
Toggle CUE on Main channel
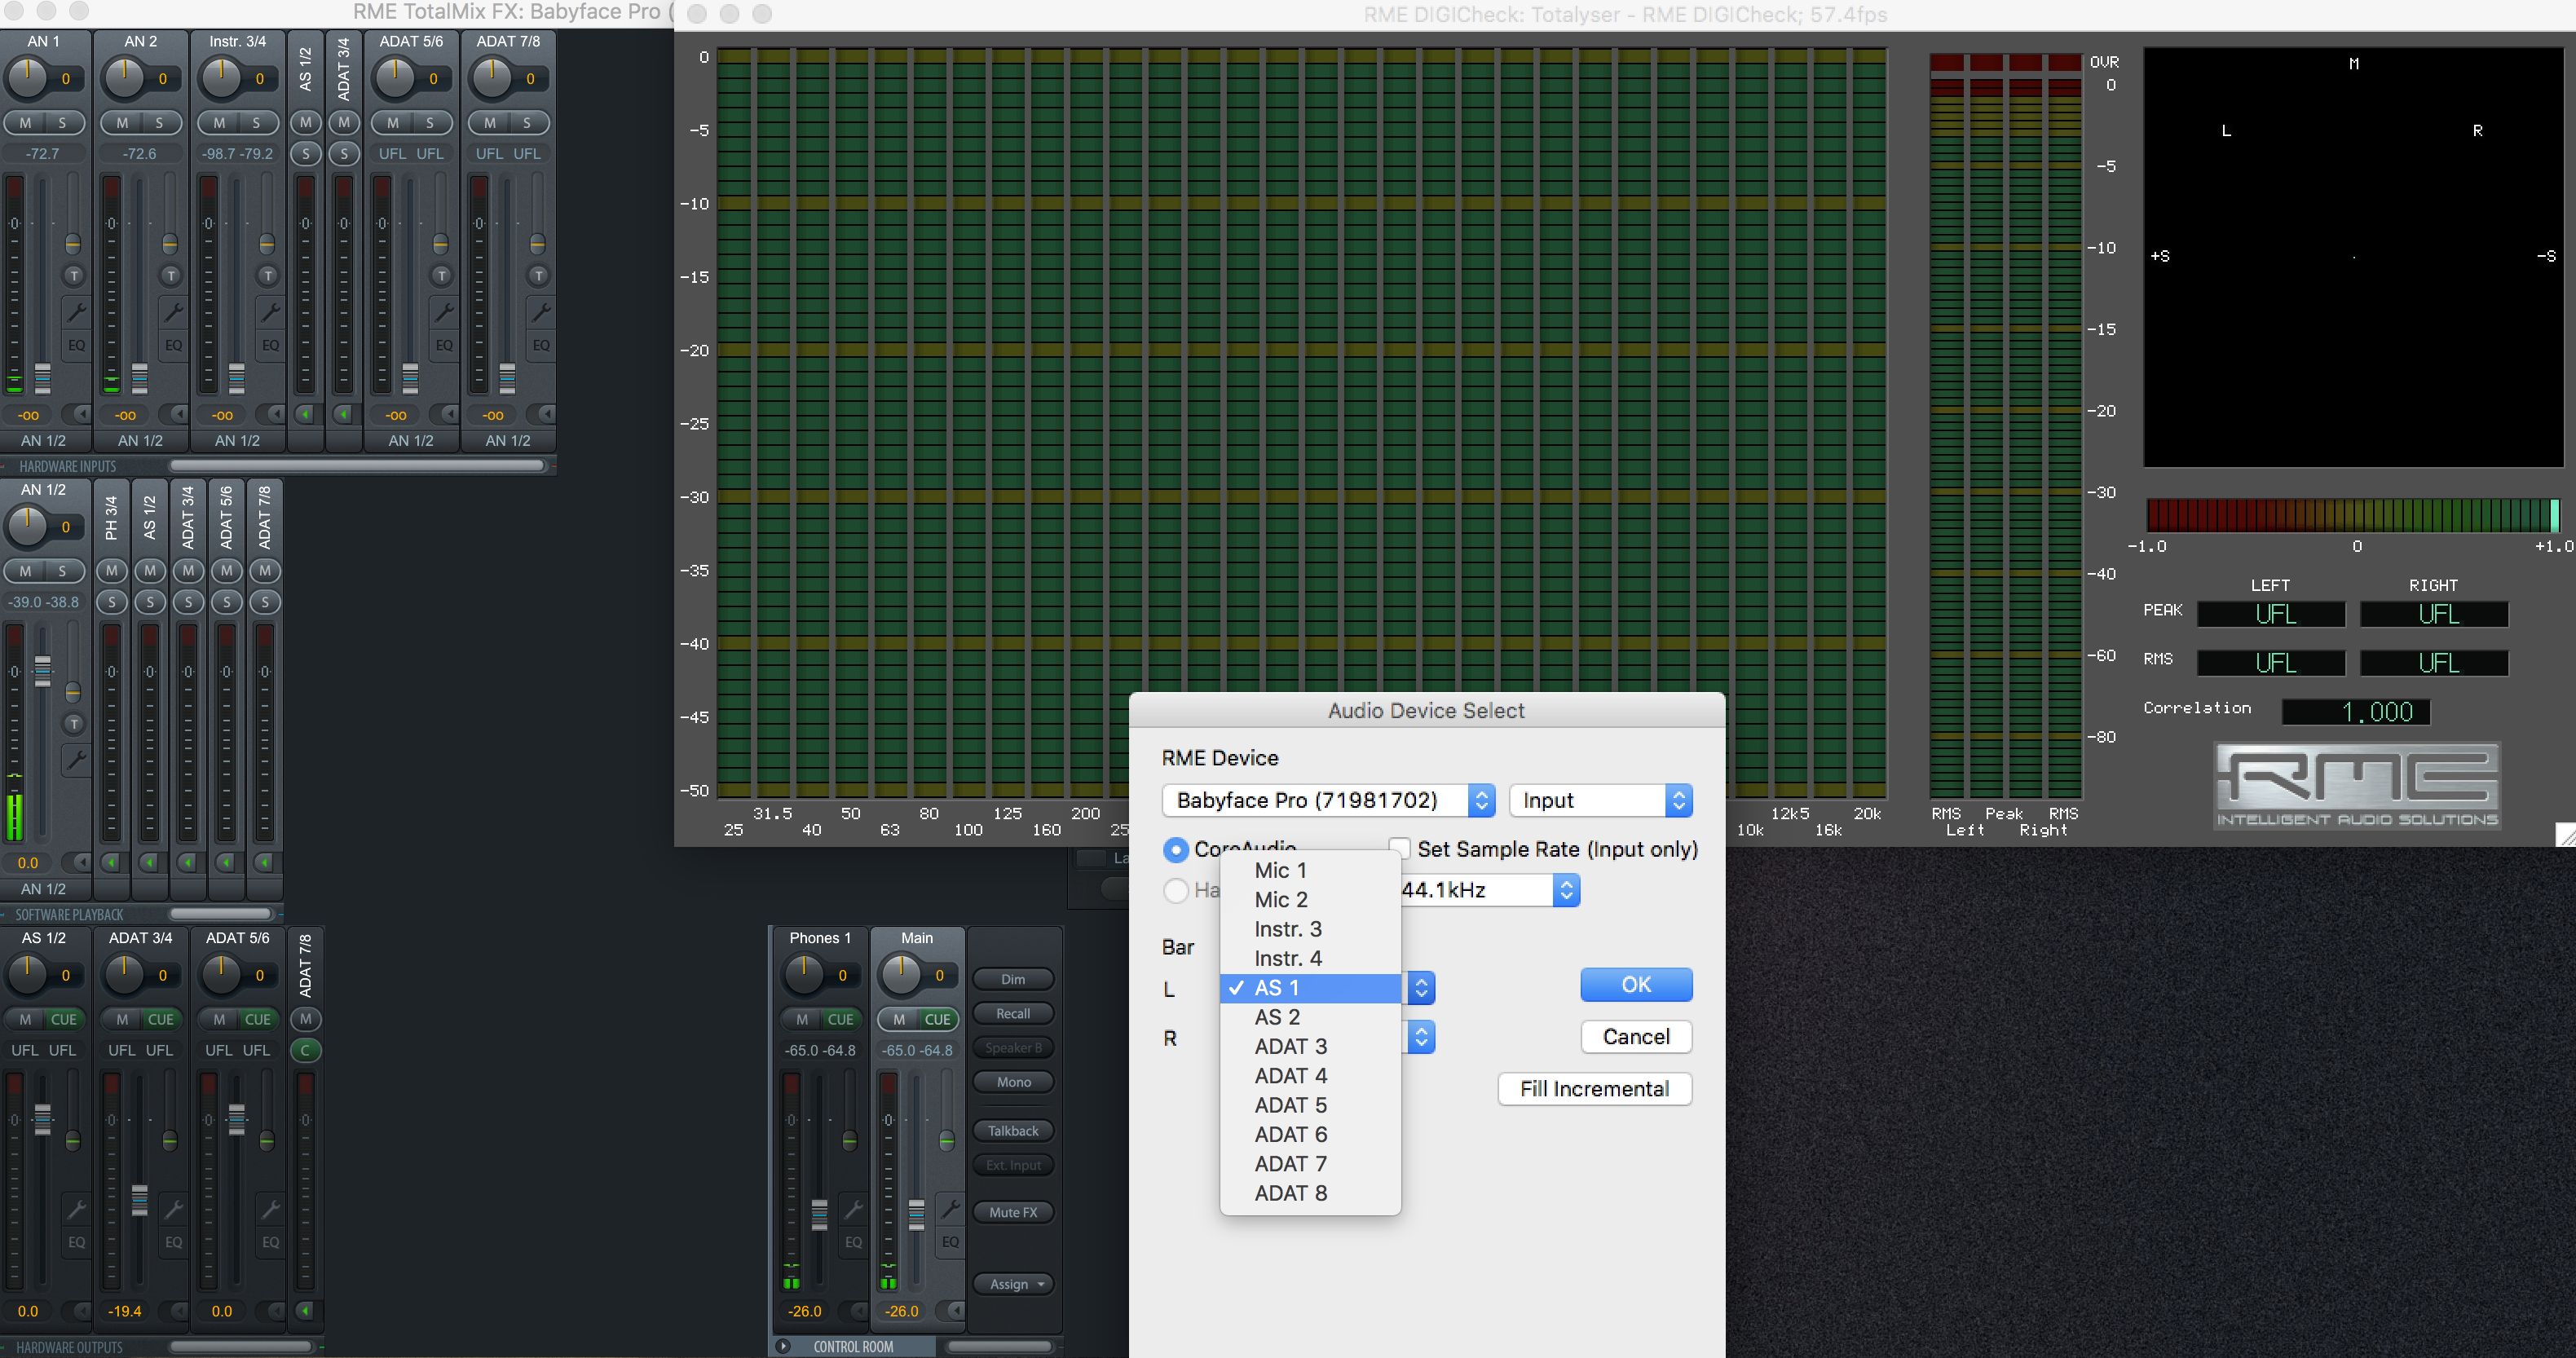point(937,1019)
